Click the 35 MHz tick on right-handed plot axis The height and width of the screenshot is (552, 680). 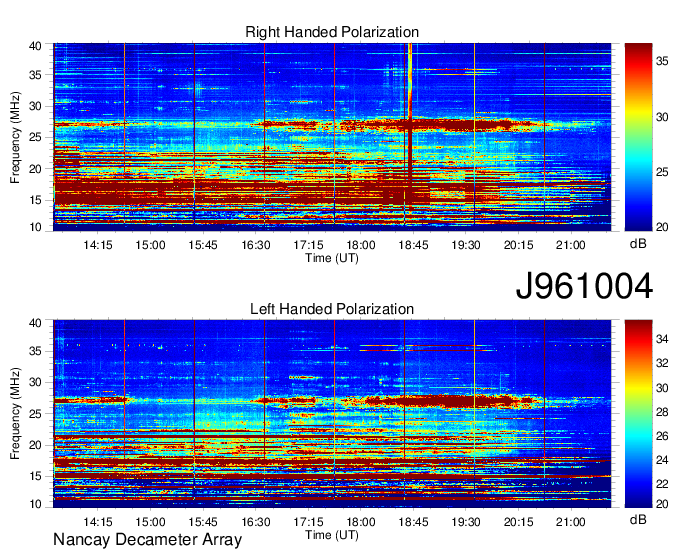[x=36, y=75]
